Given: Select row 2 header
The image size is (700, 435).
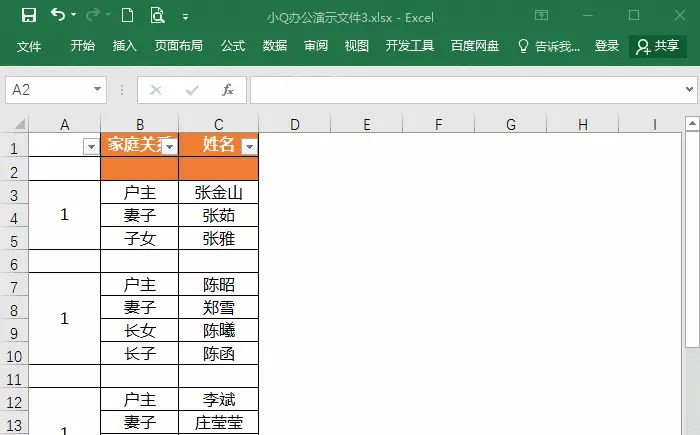Looking at the screenshot, I should click(x=14, y=171).
